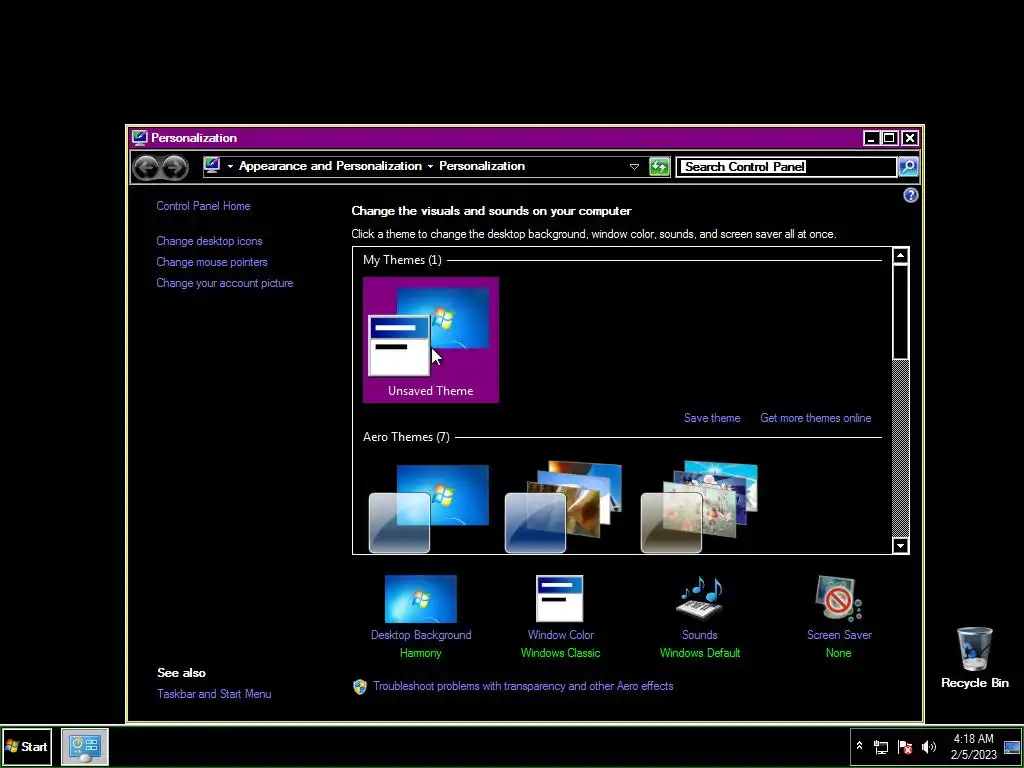The width and height of the screenshot is (1024, 768).
Task: Click the show desktop icon in tray
Action: pyautogui.click(x=1012, y=746)
